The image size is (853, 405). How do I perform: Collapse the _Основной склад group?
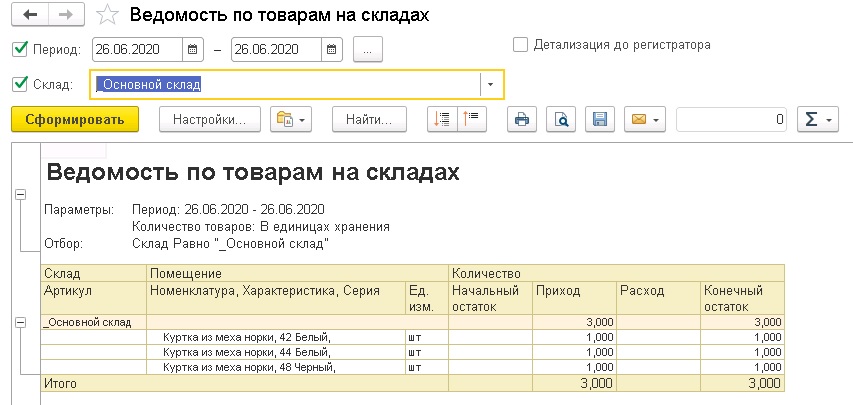[x=20, y=322]
